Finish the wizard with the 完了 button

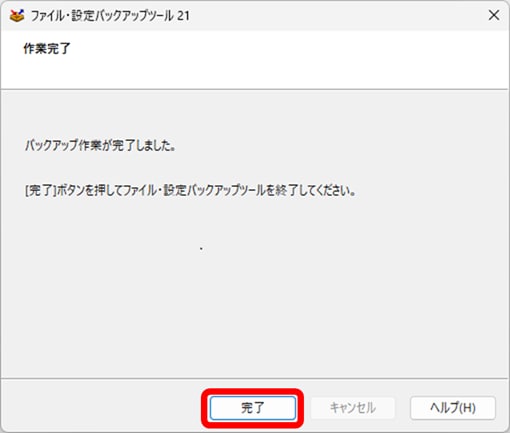pyautogui.click(x=253, y=408)
